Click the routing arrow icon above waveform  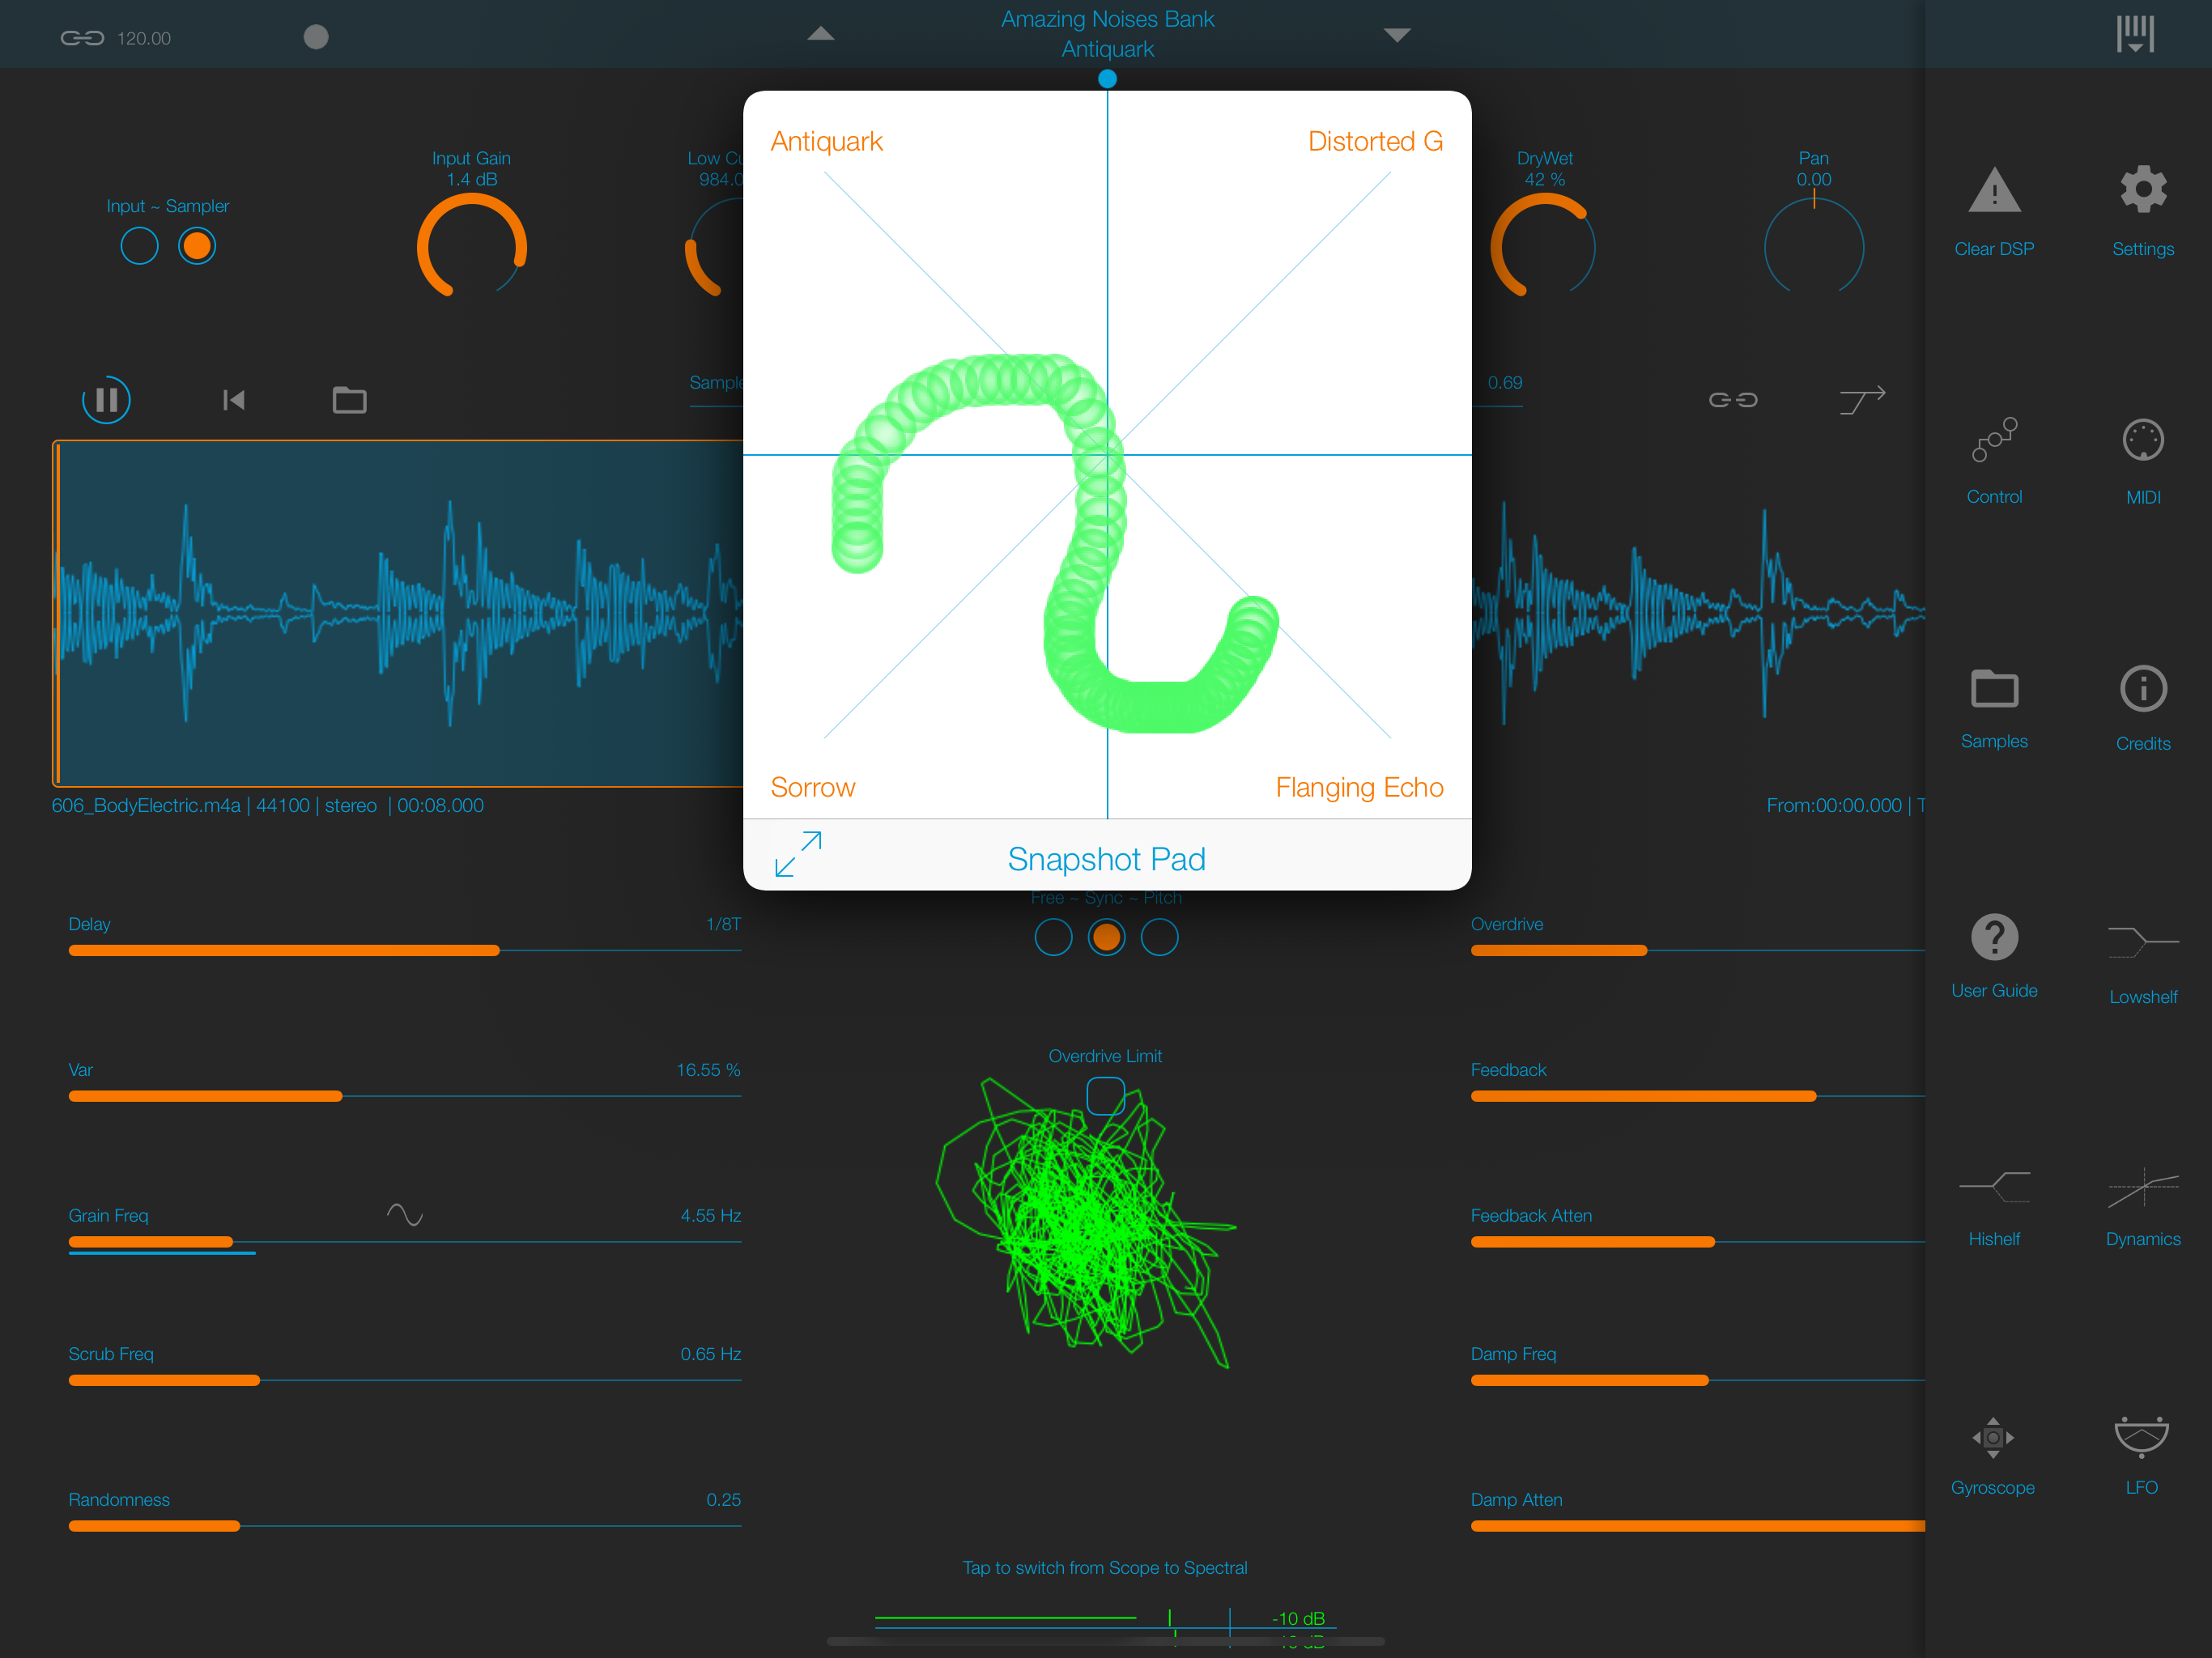(1862, 399)
